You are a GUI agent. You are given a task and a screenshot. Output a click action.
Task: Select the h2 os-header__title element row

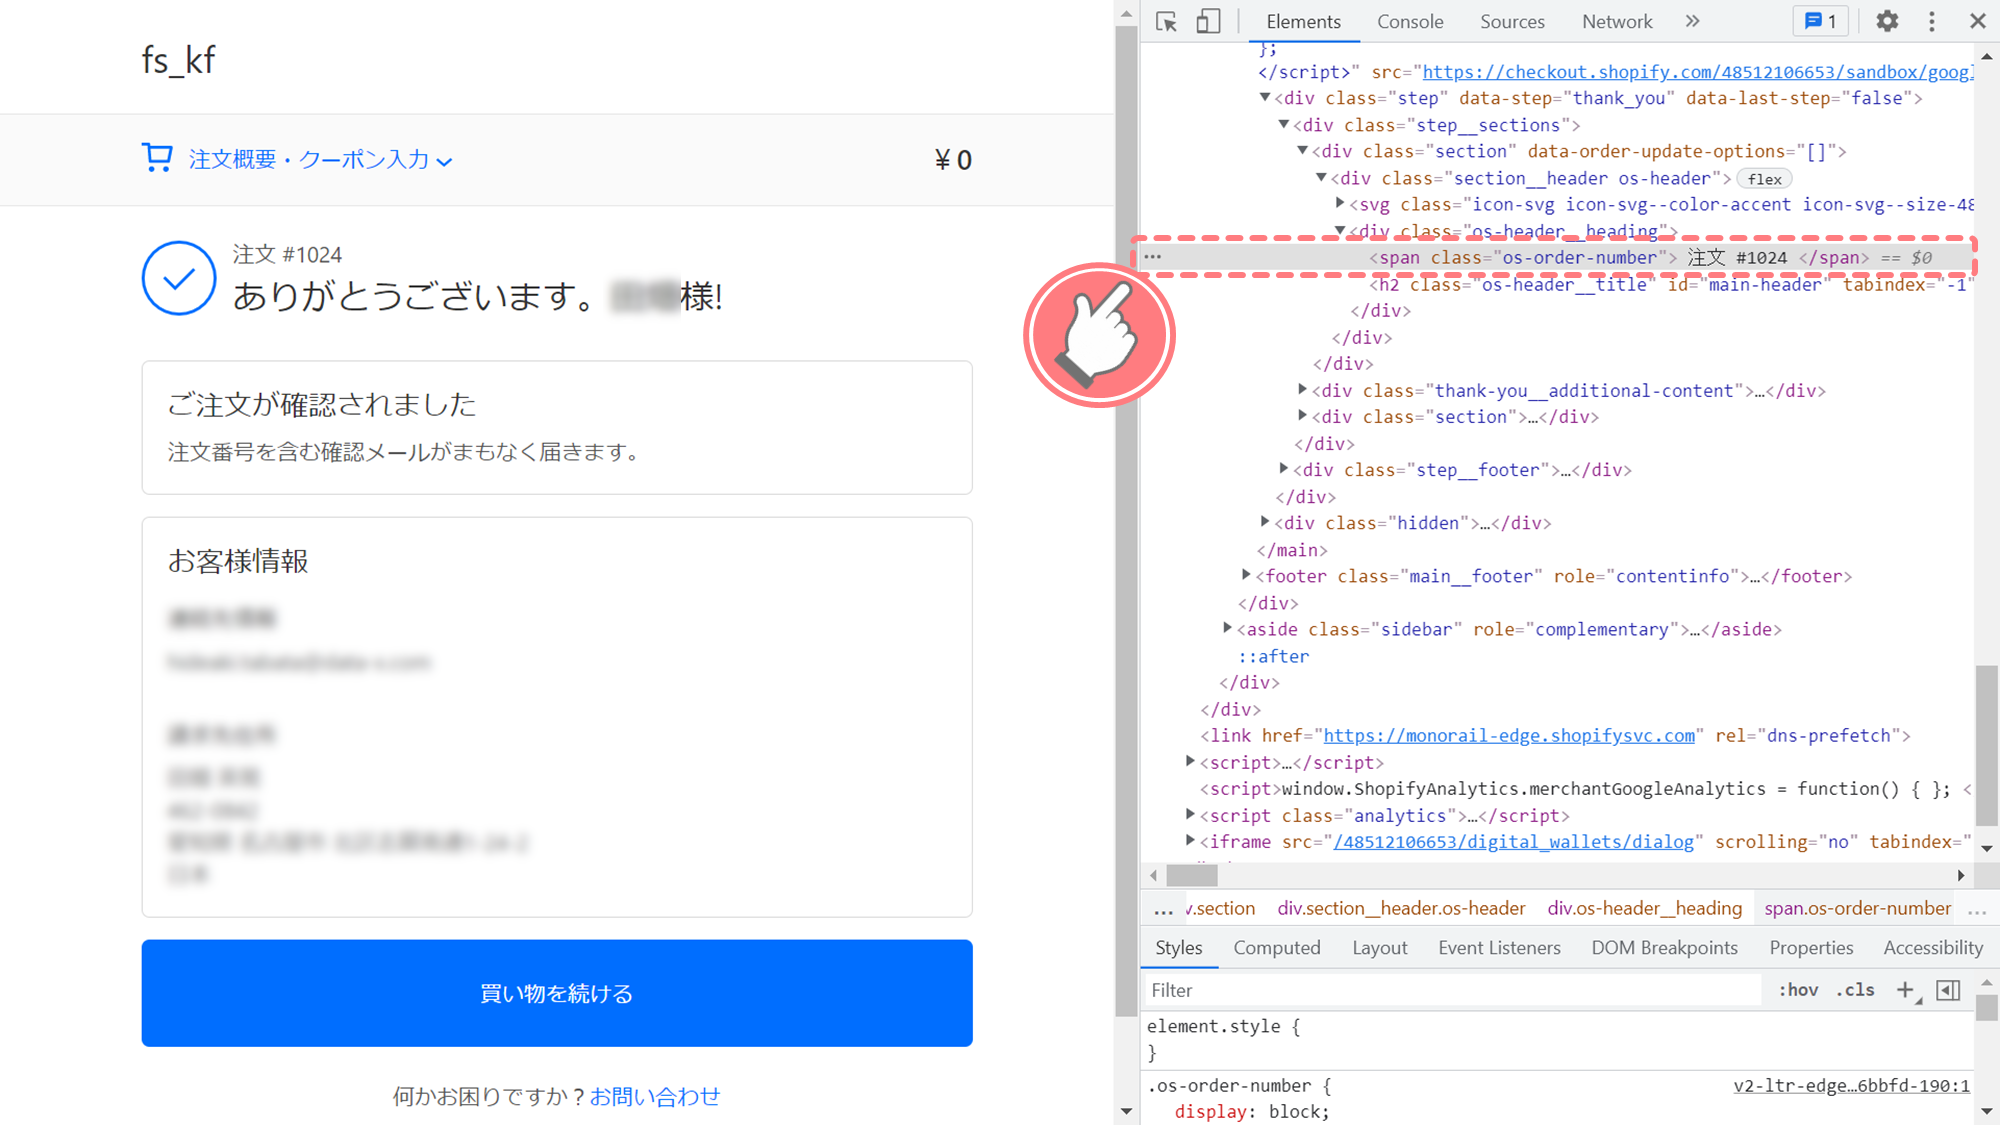click(x=1670, y=285)
